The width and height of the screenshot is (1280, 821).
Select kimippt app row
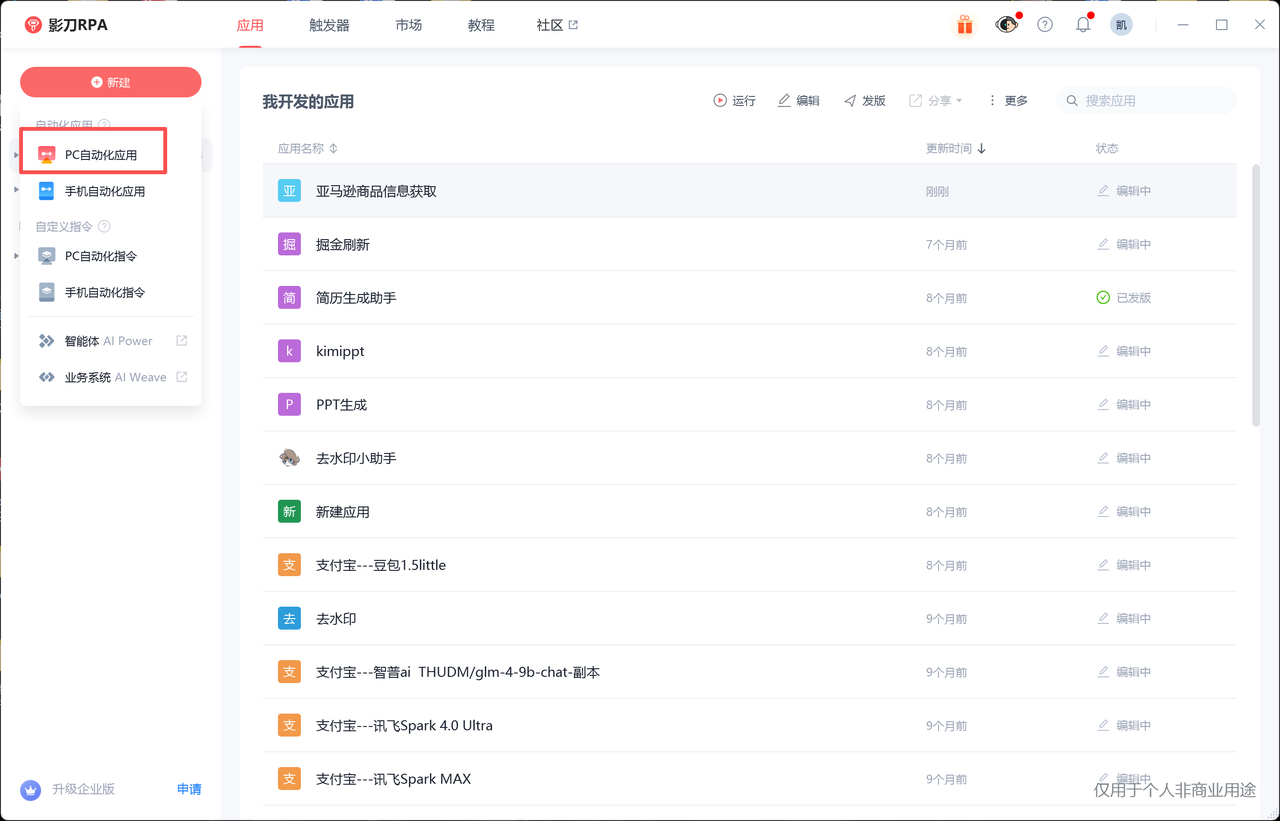749,351
